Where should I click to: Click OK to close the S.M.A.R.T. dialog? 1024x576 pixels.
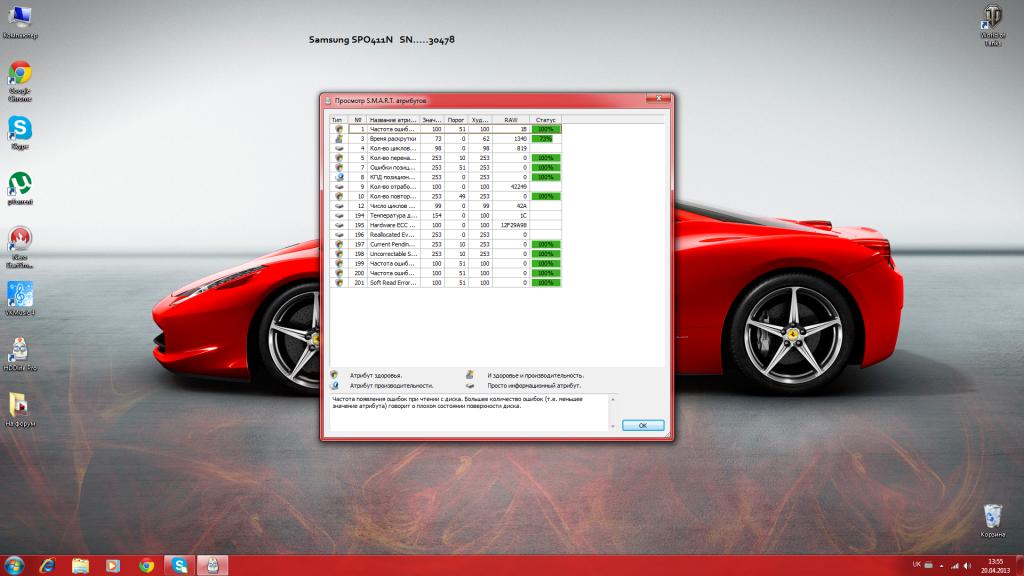[x=642, y=425]
